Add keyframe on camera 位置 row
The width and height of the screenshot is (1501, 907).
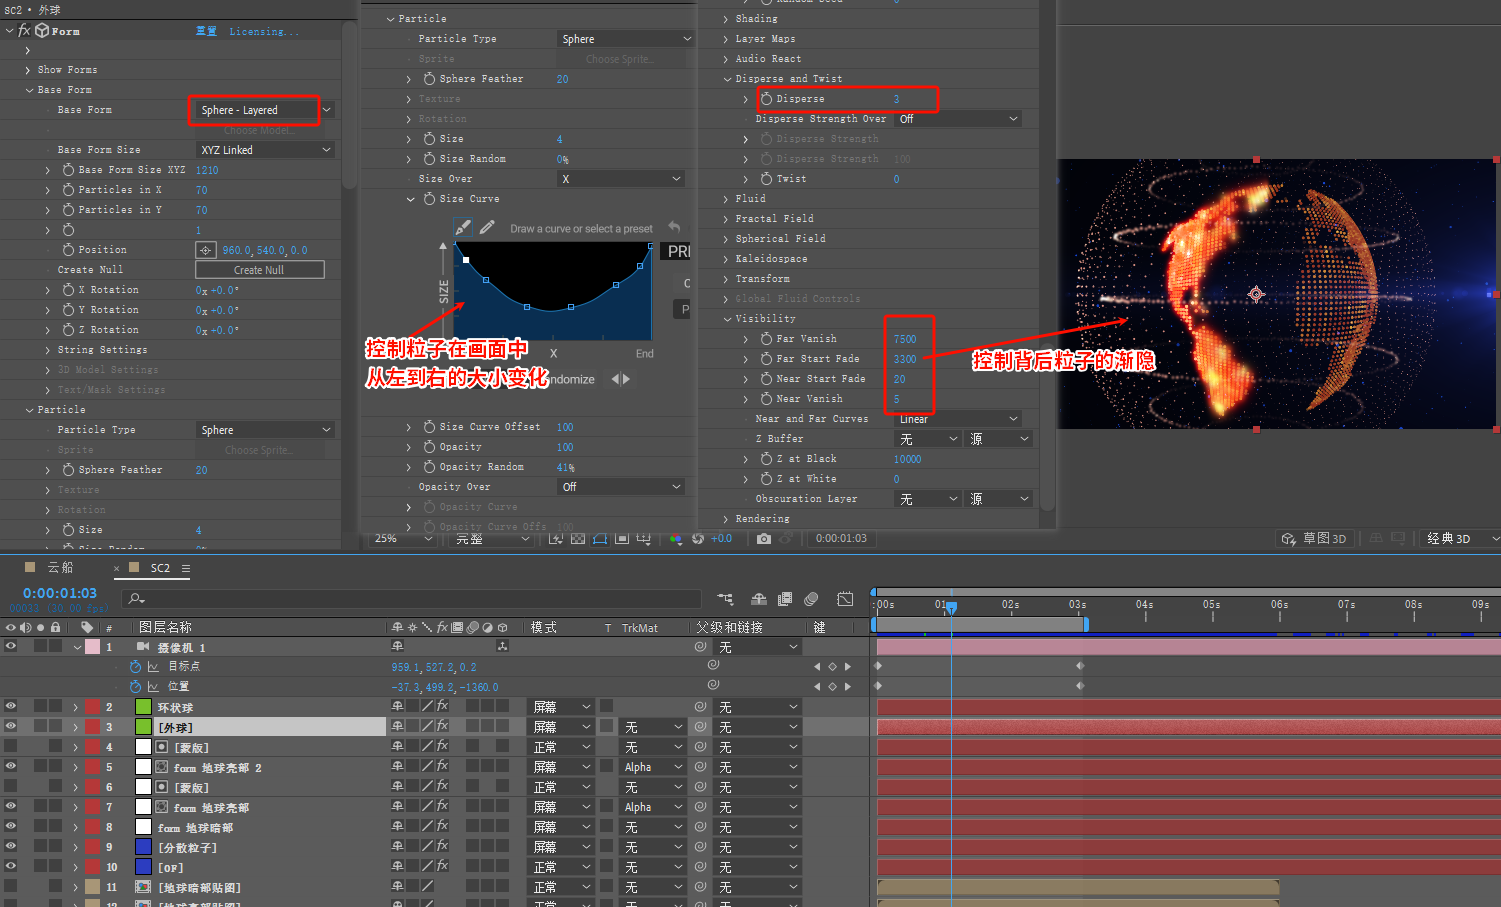click(832, 686)
